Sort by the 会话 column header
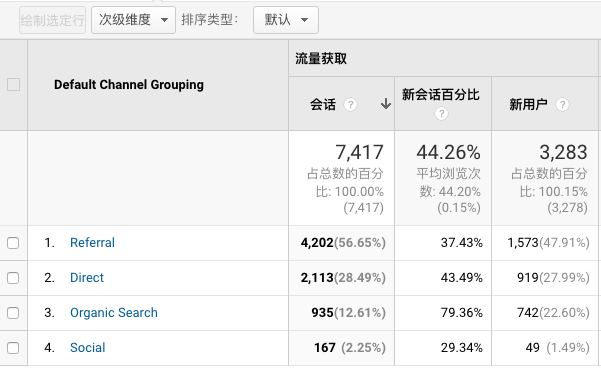 (323, 104)
